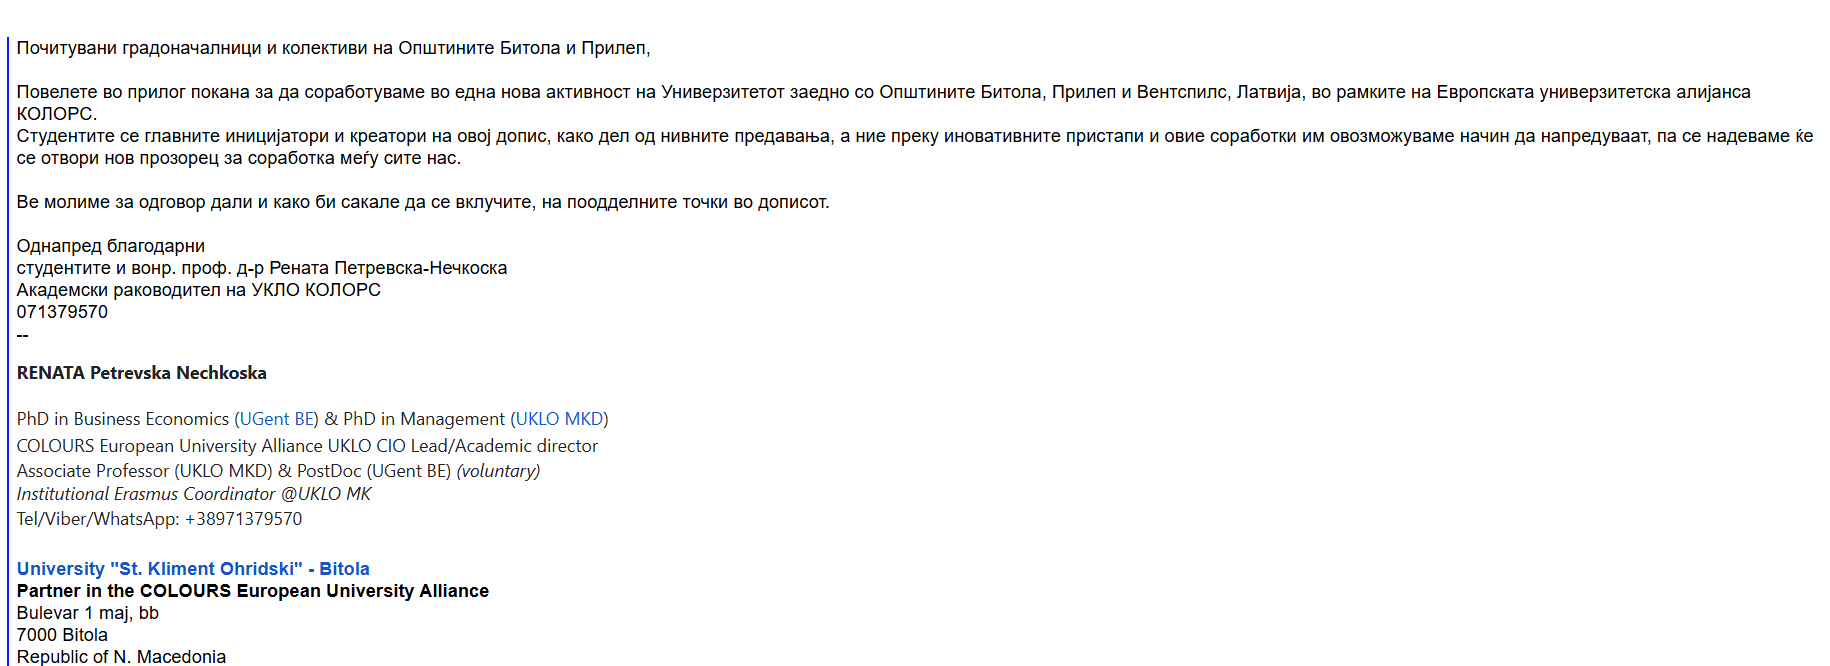Open the UGent BE link
Image resolution: width=1830 pixels, height=666 pixels.
click(x=278, y=419)
